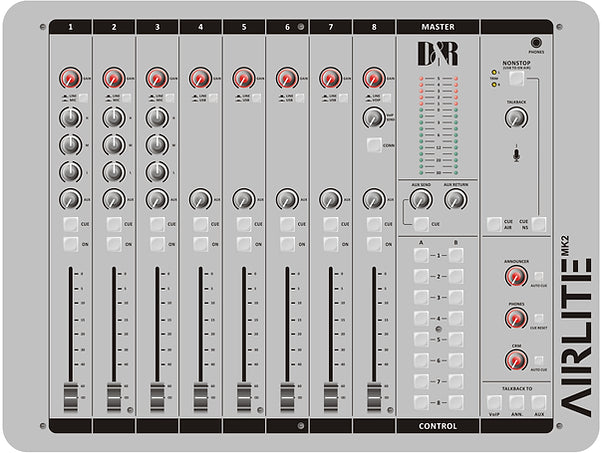Toggle the CUE button on channel 5
The image size is (602, 453).
[244, 224]
